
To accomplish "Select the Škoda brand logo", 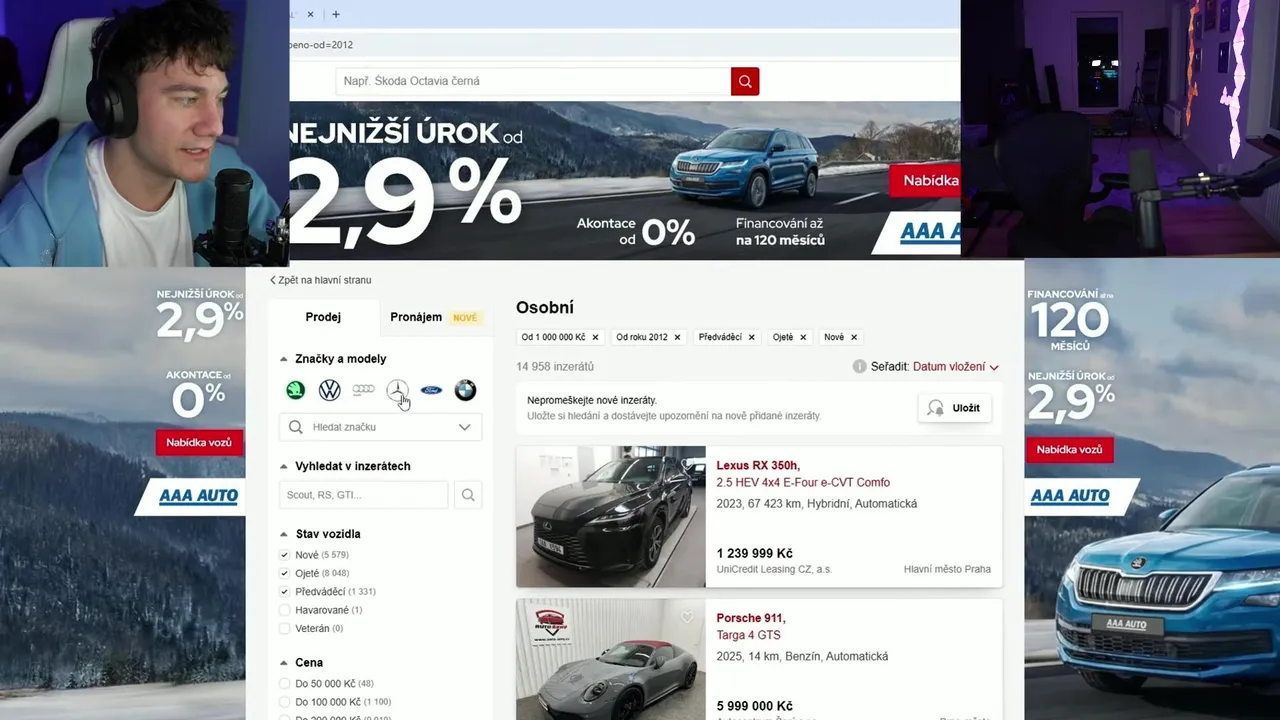I will point(295,390).
